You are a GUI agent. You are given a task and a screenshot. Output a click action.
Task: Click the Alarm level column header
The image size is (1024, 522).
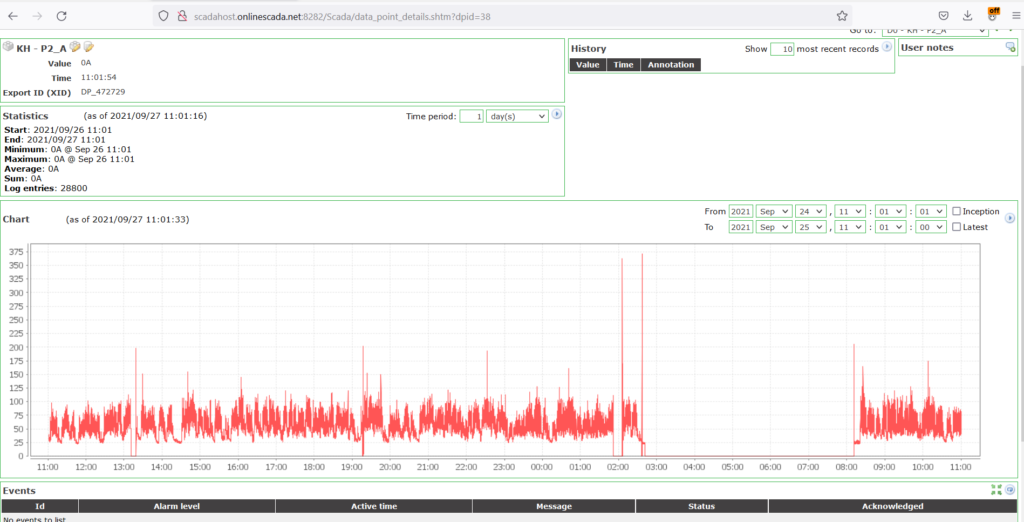(x=175, y=506)
